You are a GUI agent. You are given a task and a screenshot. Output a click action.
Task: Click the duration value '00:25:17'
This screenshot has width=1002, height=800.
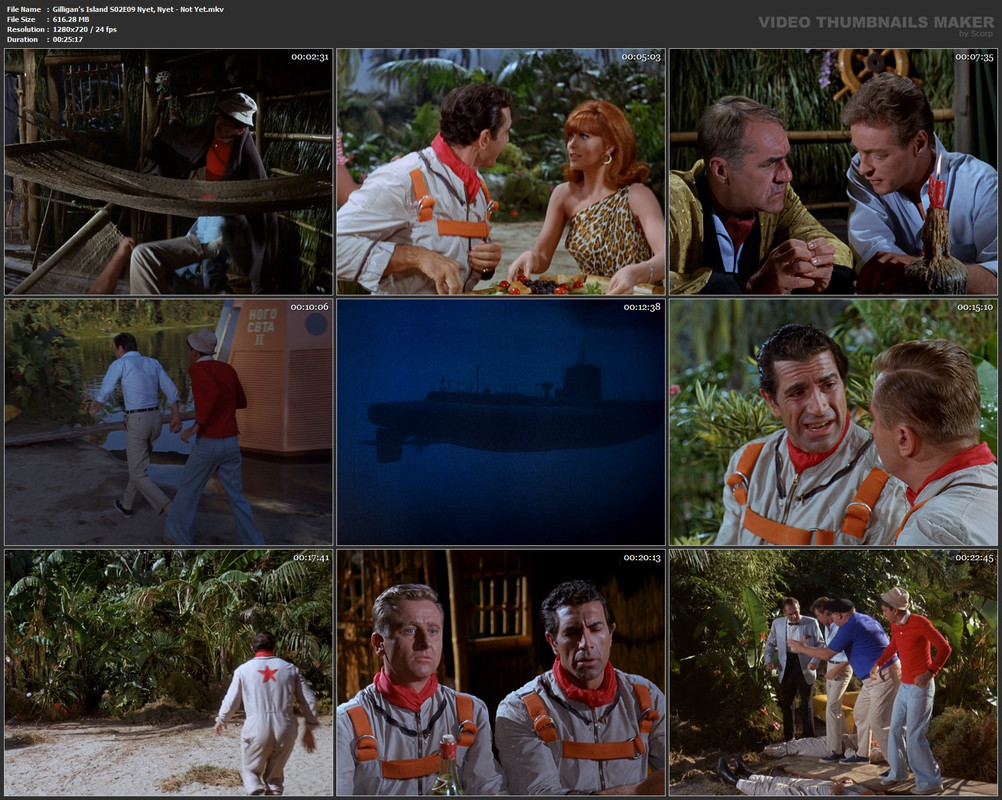(x=68, y=40)
